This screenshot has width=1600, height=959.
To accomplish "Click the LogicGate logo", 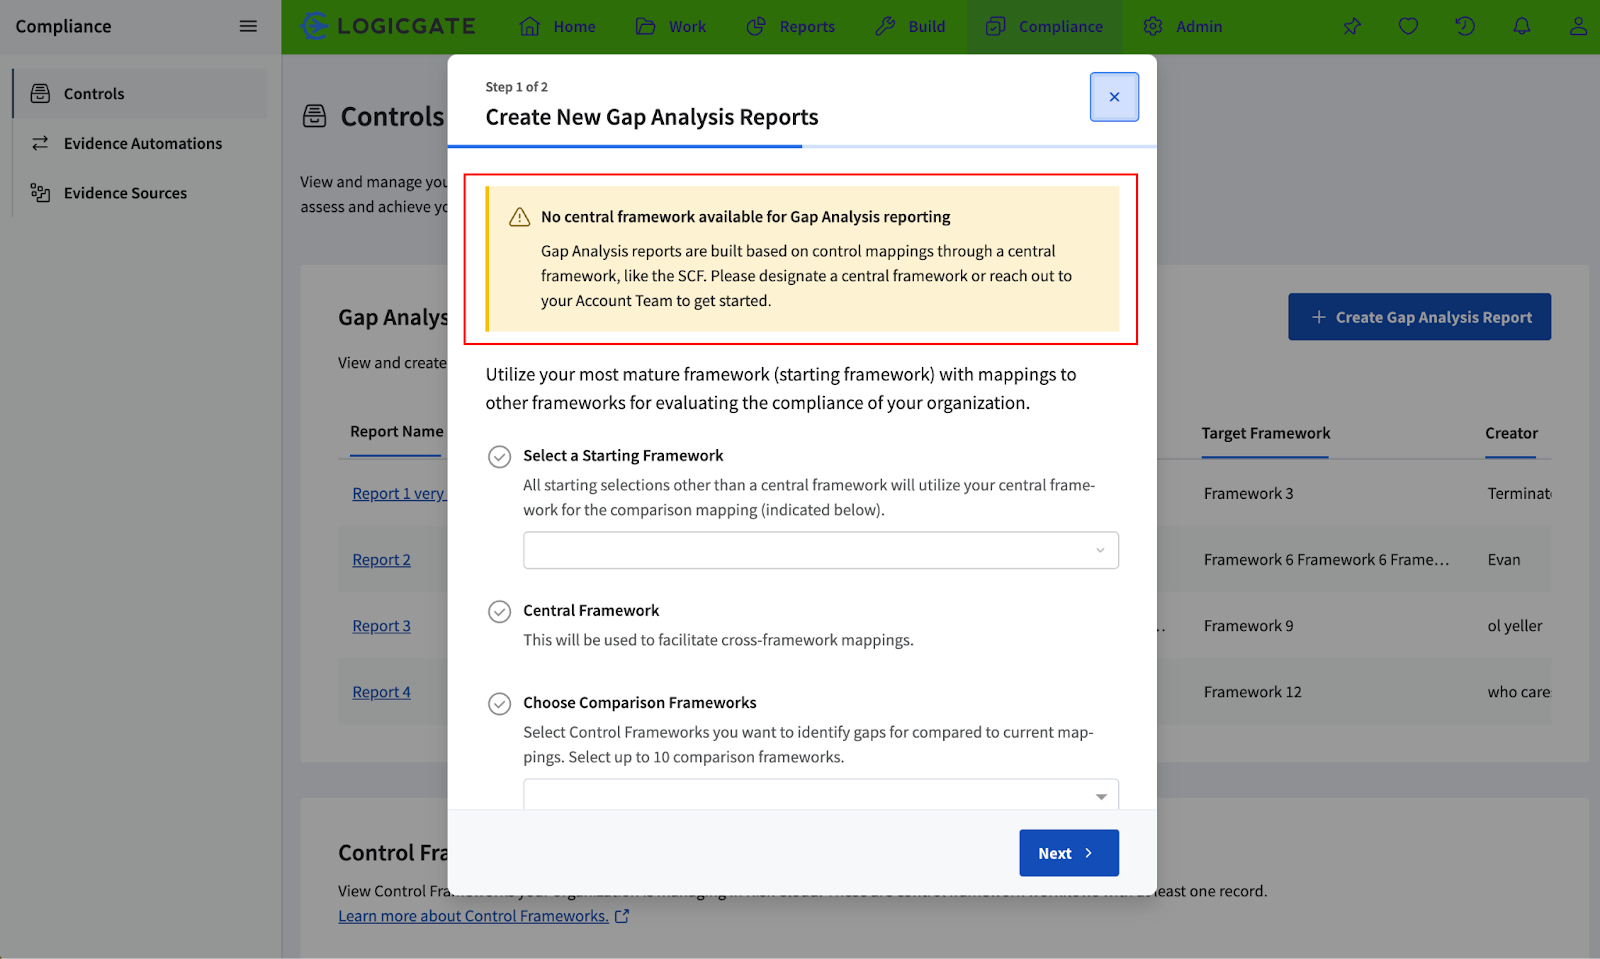I will pos(389,27).
